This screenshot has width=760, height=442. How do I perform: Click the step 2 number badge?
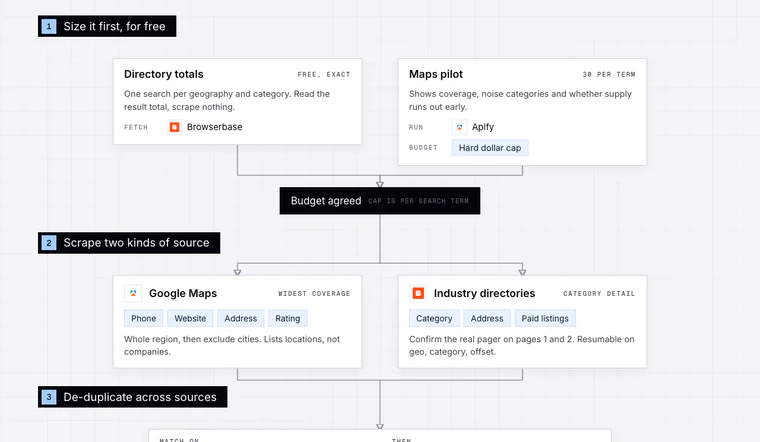[x=49, y=243]
